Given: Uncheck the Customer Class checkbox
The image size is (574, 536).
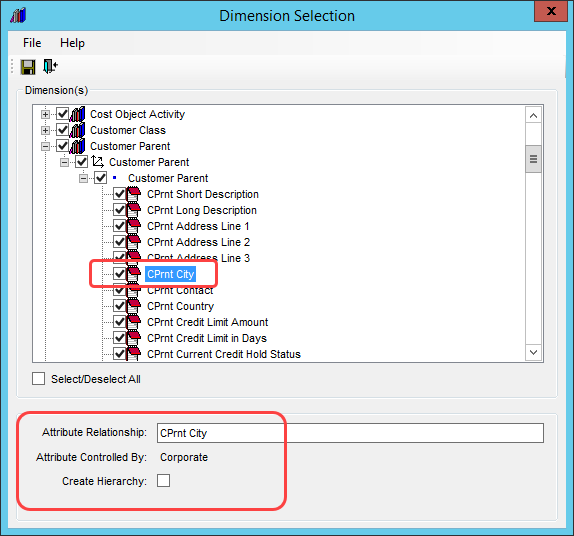Looking at the screenshot, I should [63, 130].
